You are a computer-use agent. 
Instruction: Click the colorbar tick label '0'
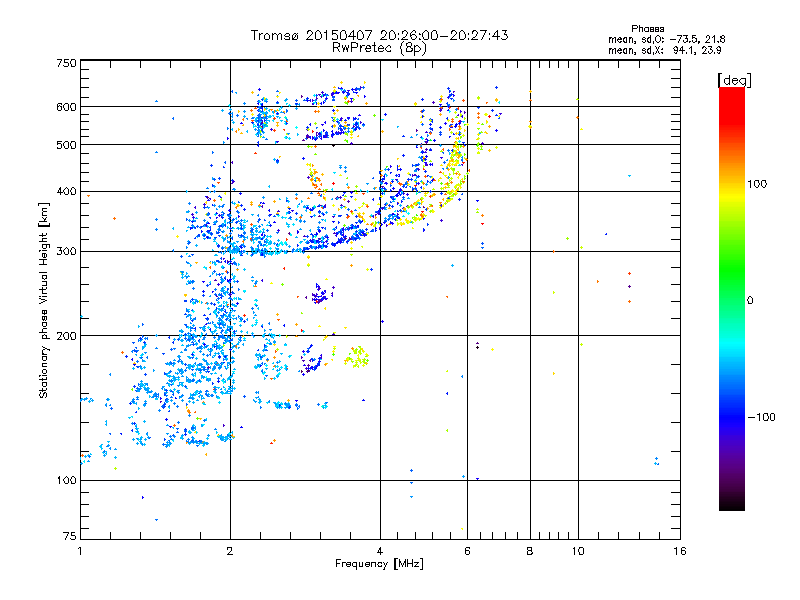(x=750, y=301)
